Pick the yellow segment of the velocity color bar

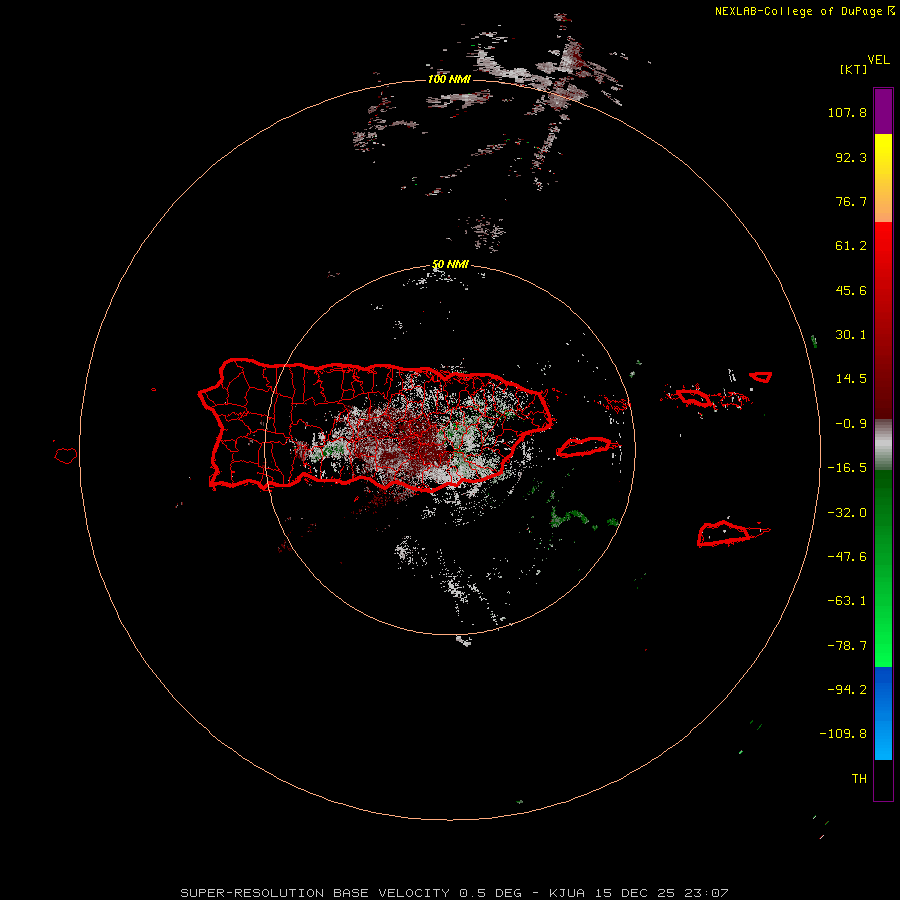coord(883,155)
